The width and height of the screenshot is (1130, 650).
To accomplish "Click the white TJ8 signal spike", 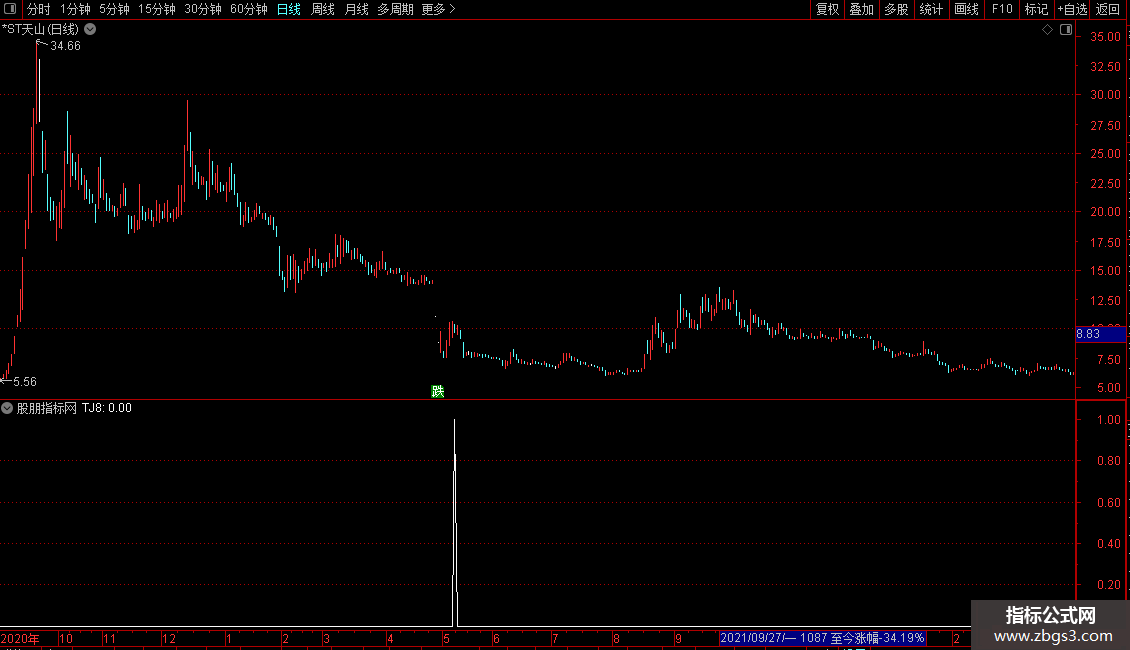I will (455, 522).
